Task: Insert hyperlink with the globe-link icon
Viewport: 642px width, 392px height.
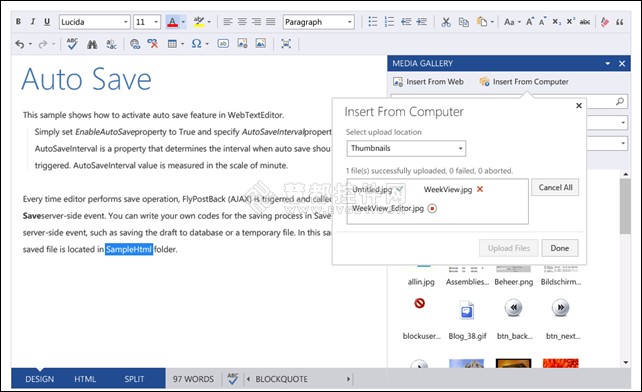Action: 135,43
